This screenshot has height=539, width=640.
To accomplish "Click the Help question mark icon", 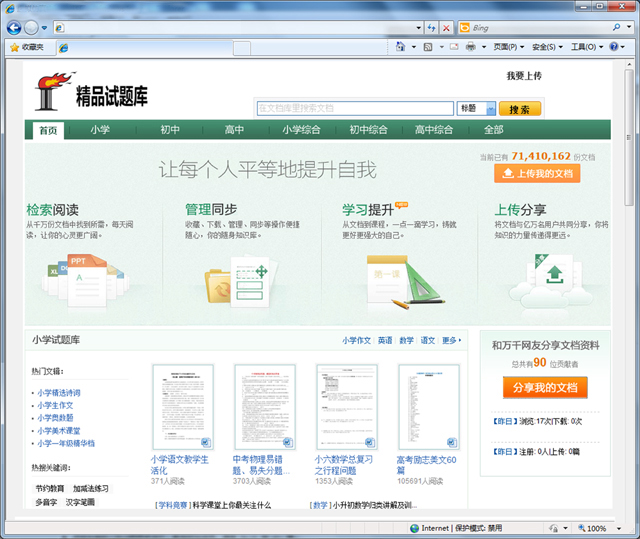I will [614, 47].
